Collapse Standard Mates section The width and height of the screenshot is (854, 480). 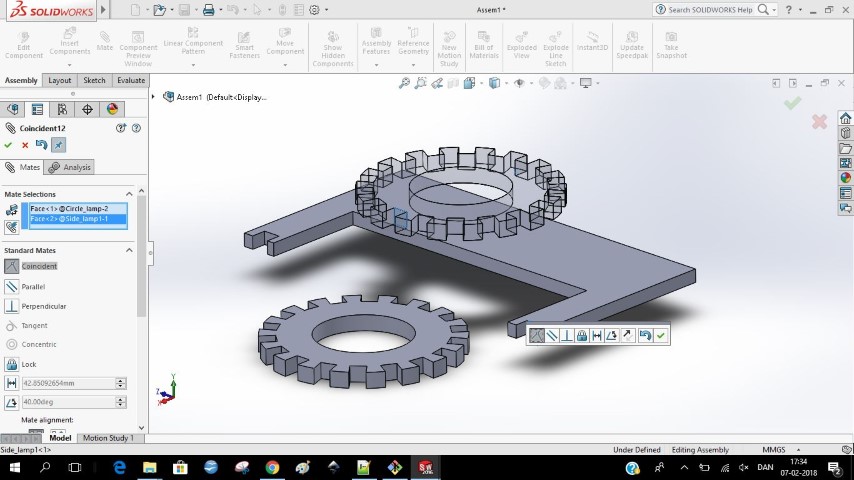(129, 250)
